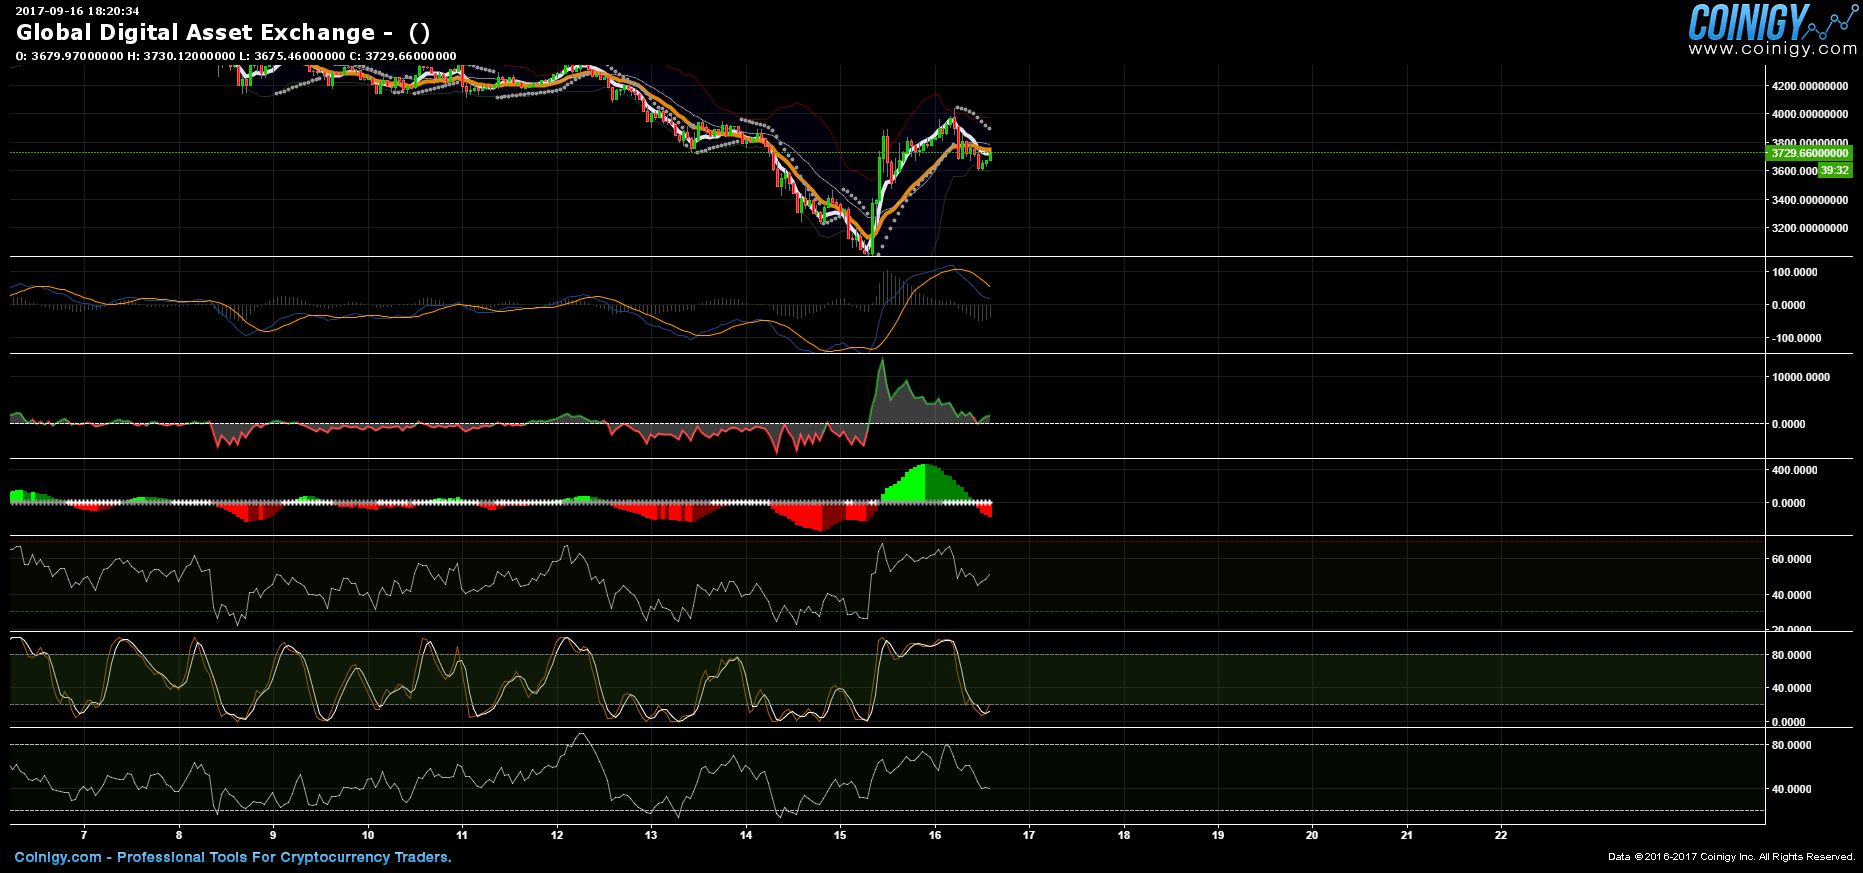Click date 14 on the time axis
The height and width of the screenshot is (873, 1863).
[x=746, y=835]
